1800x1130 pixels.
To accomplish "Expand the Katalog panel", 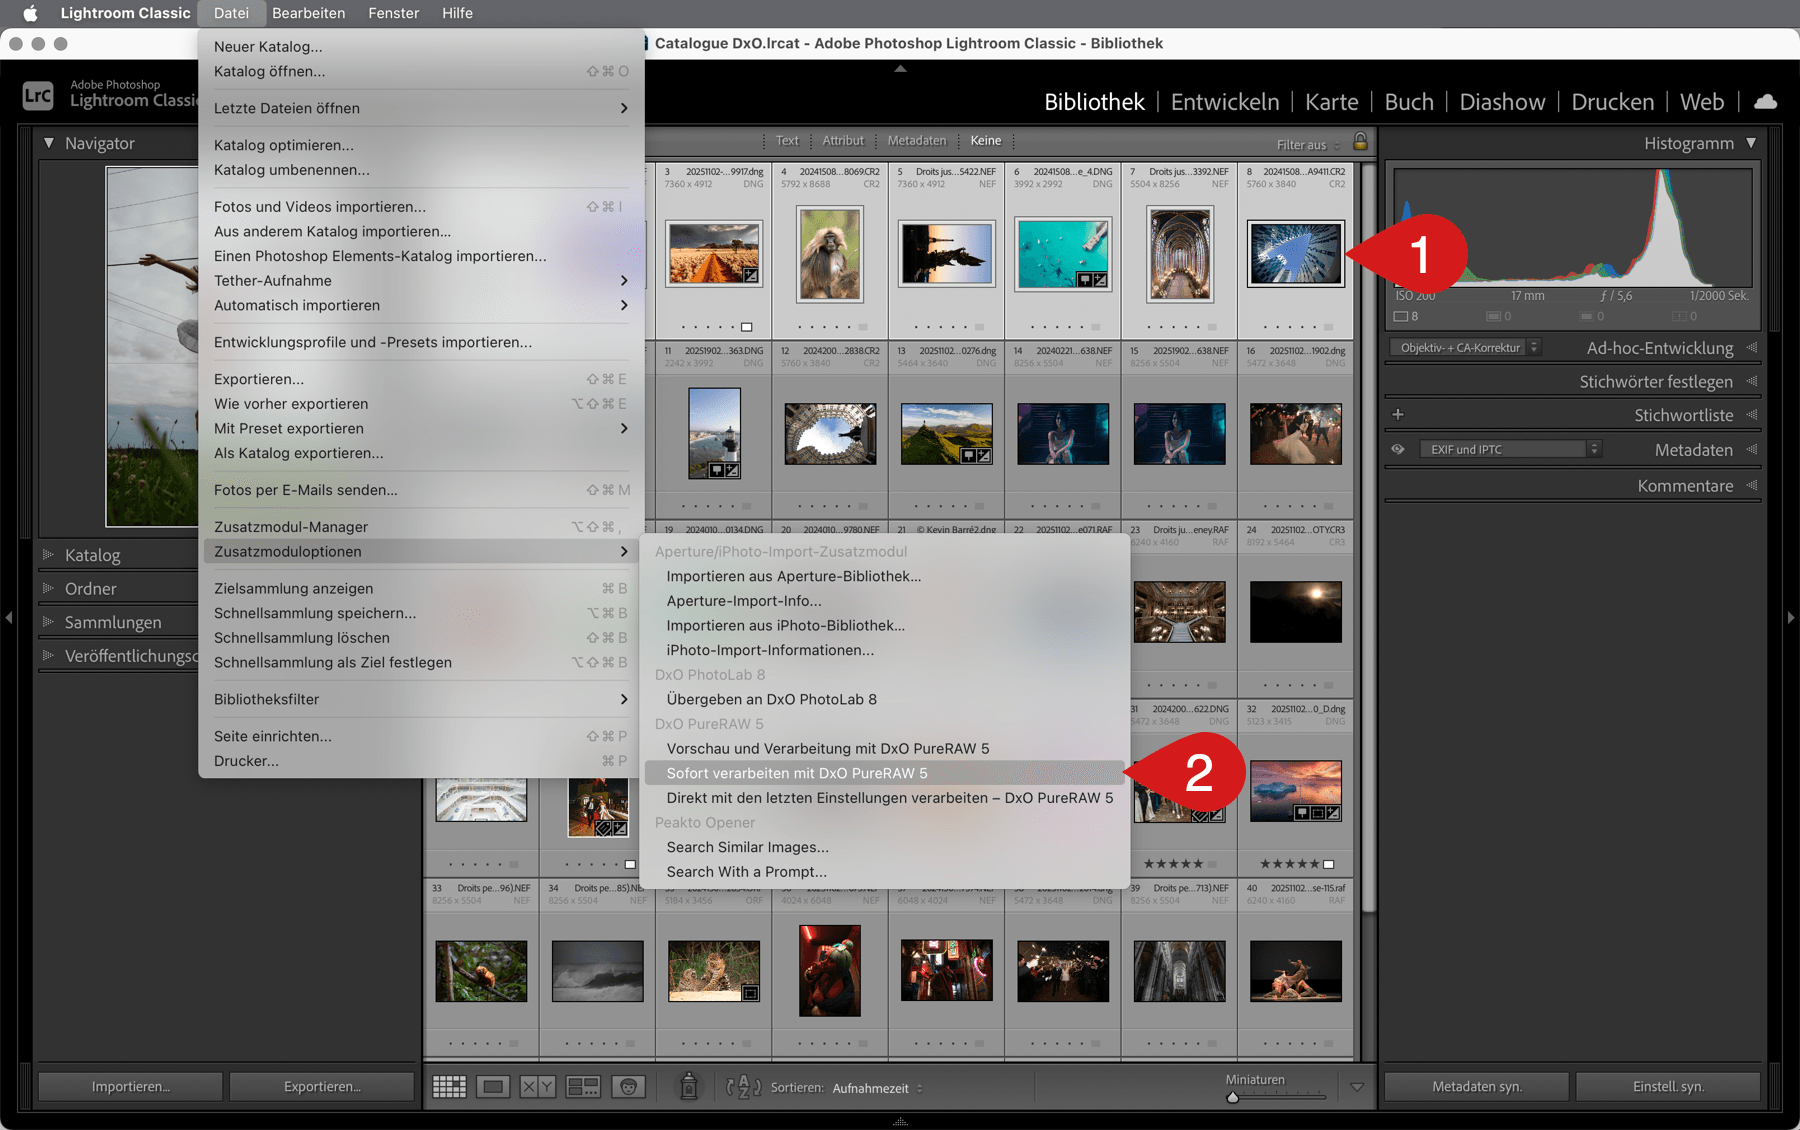I will [x=48, y=554].
